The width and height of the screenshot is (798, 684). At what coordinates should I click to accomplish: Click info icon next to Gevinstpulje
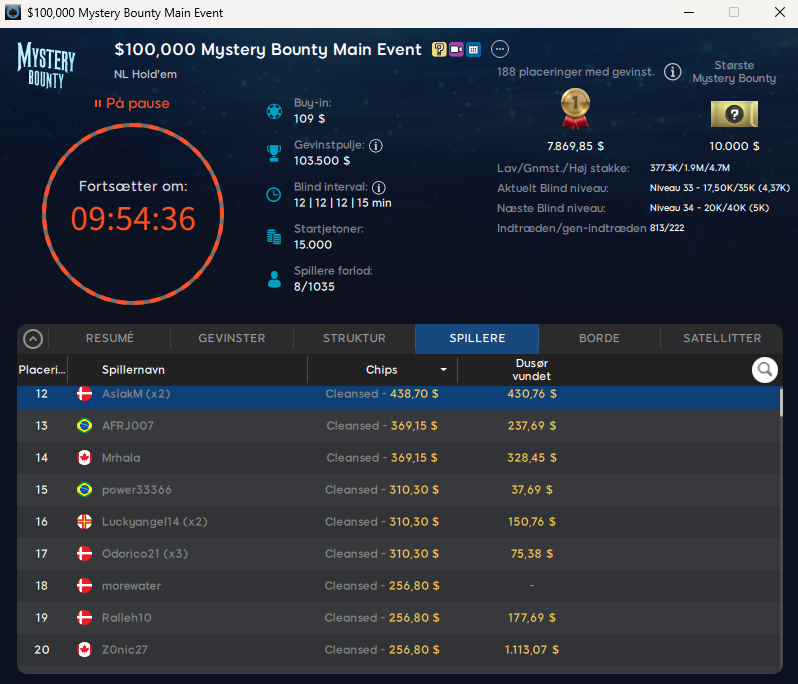(376, 145)
